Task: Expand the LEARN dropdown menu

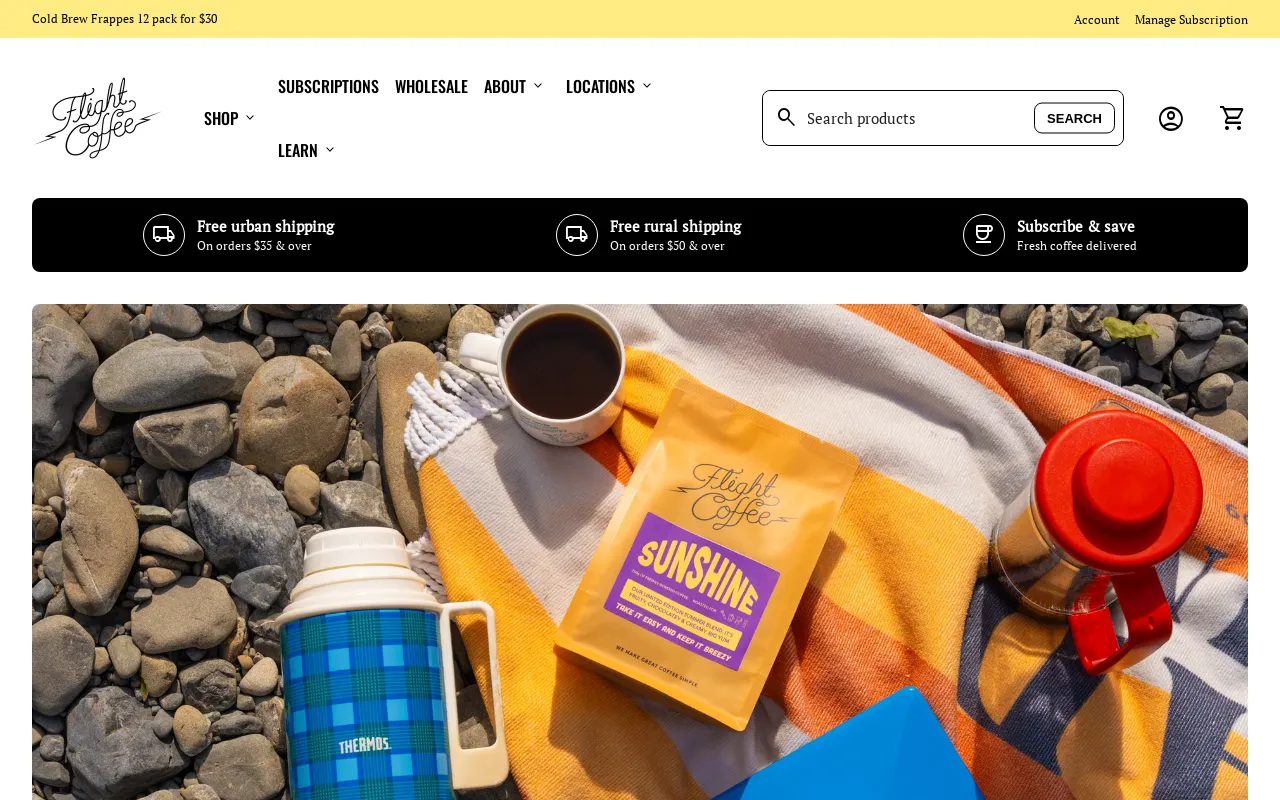Action: click(x=306, y=150)
